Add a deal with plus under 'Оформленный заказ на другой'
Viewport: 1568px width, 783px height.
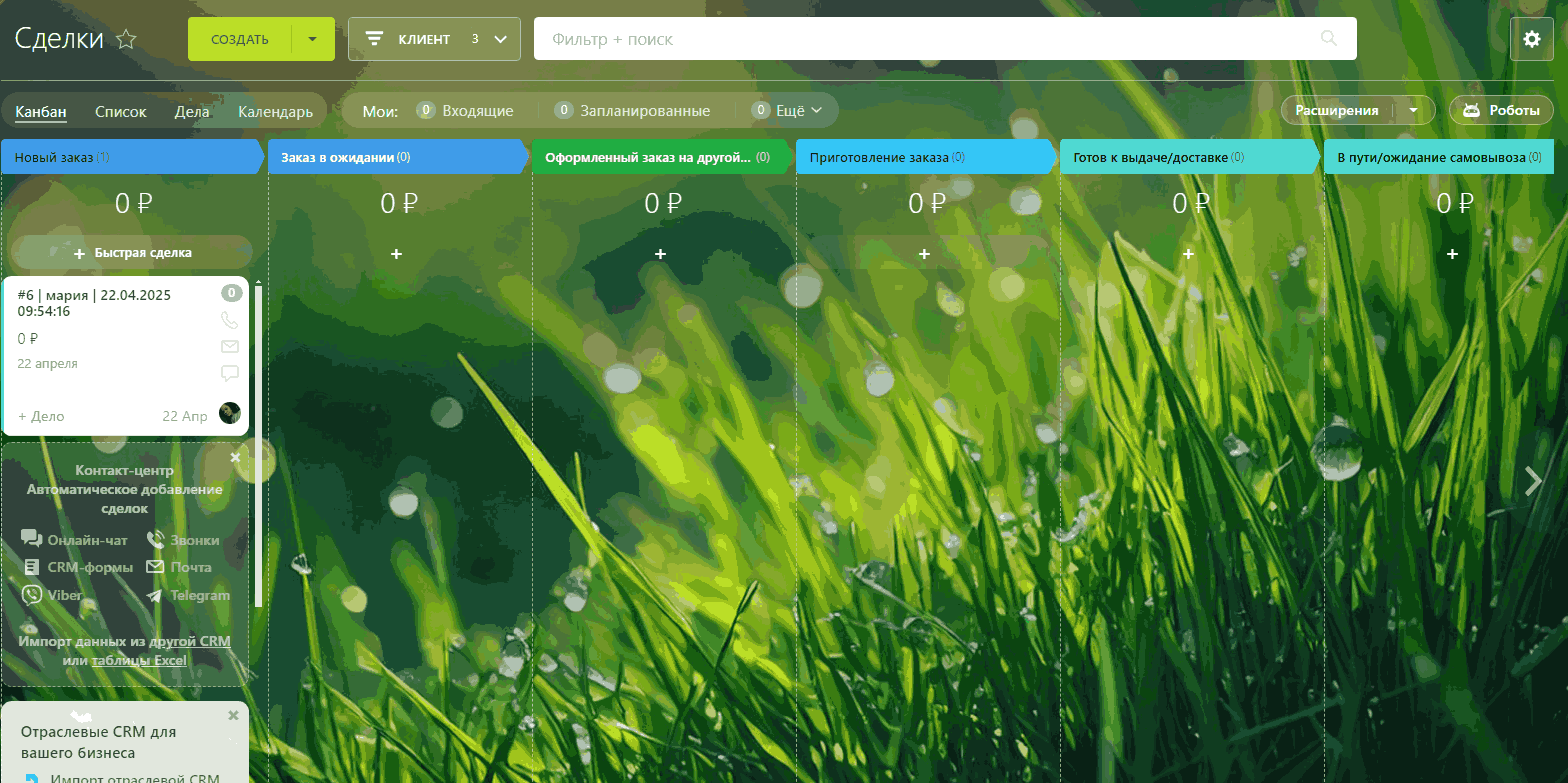[660, 254]
